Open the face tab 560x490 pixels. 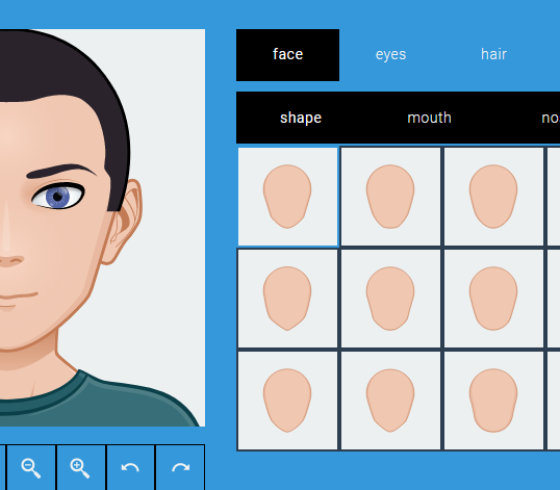click(x=288, y=55)
